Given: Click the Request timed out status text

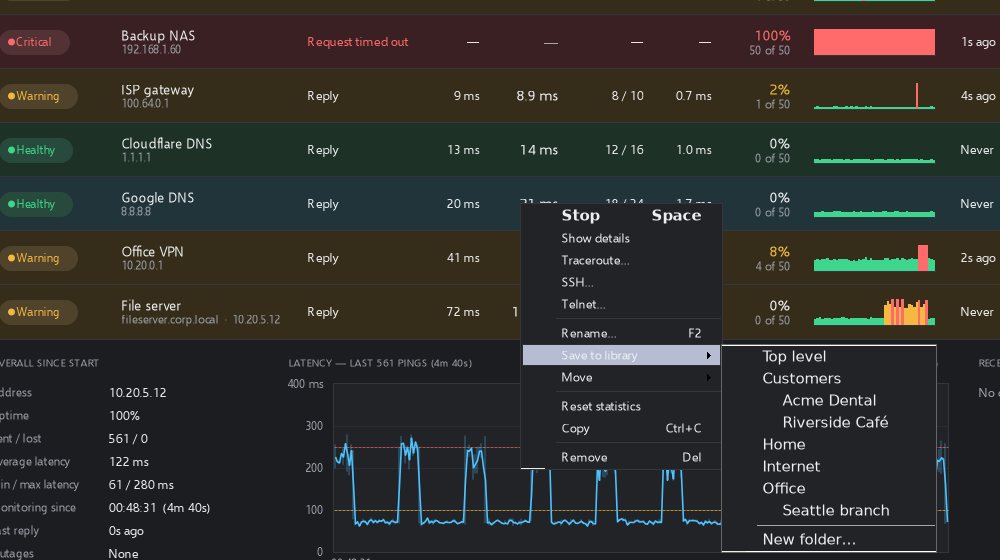Looking at the screenshot, I should pyautogui.click(x=358, y=42).
